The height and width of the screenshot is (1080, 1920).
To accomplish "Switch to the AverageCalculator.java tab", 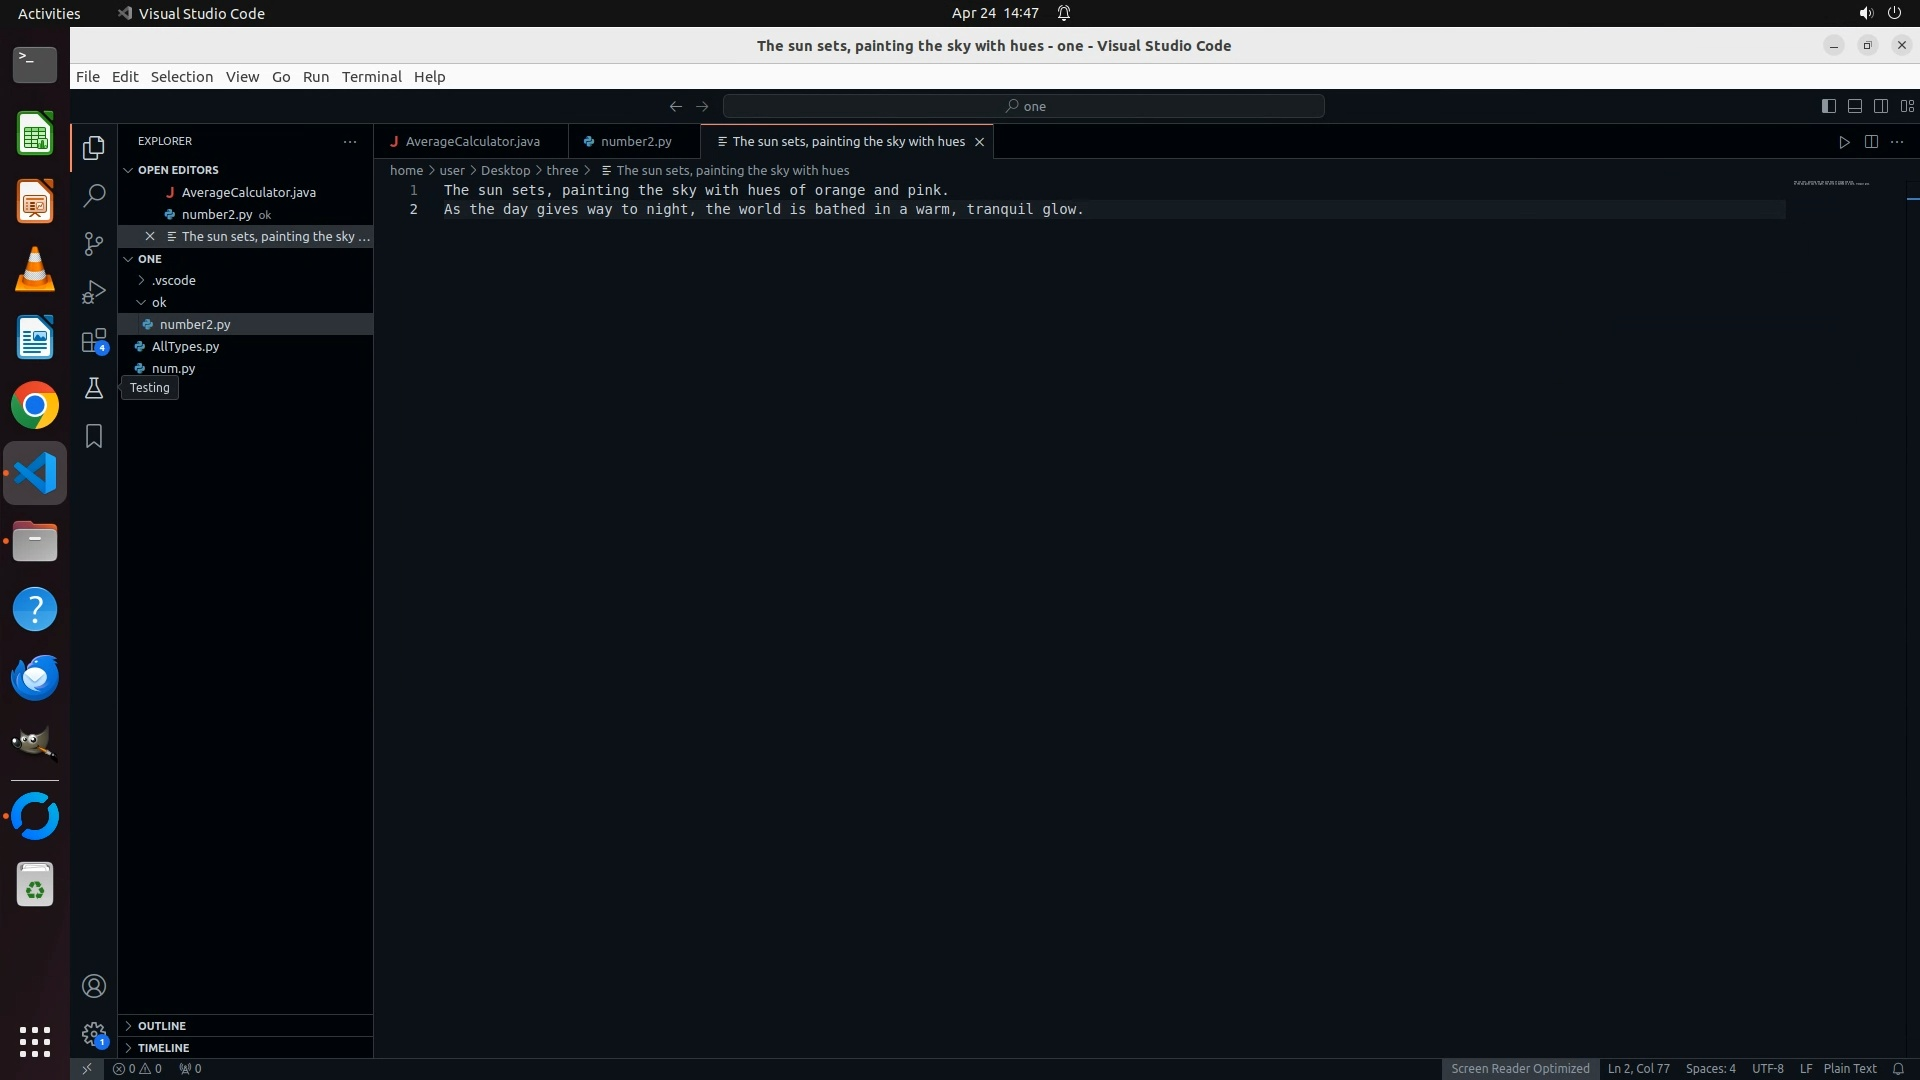I will (472, 142).
